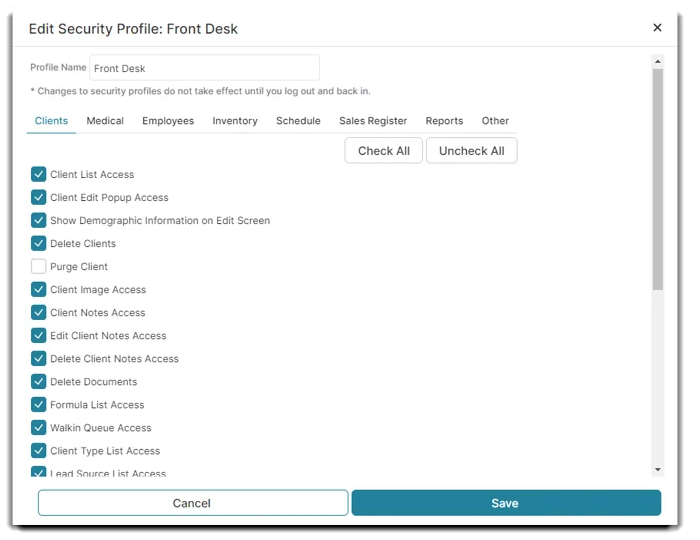Cancel editing the security profile
Viewport: 700px width, 540px height.
click(193, 503)
